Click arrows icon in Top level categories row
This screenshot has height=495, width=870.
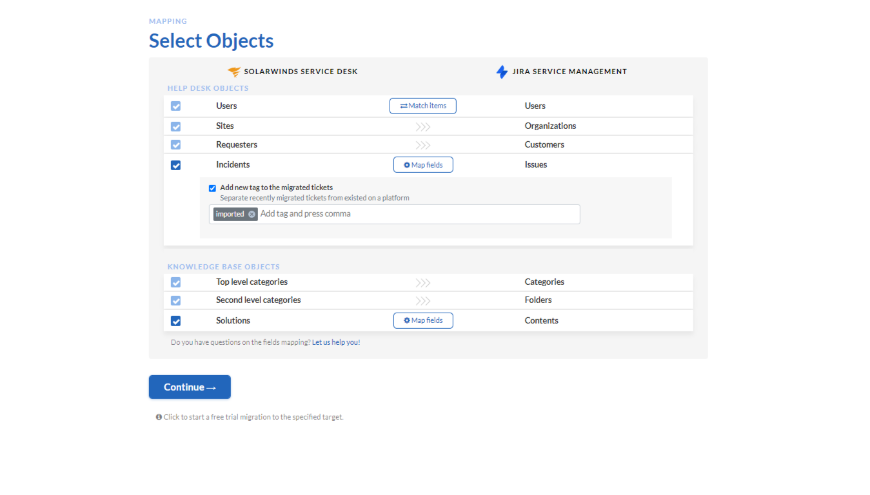tap(423, 283)
